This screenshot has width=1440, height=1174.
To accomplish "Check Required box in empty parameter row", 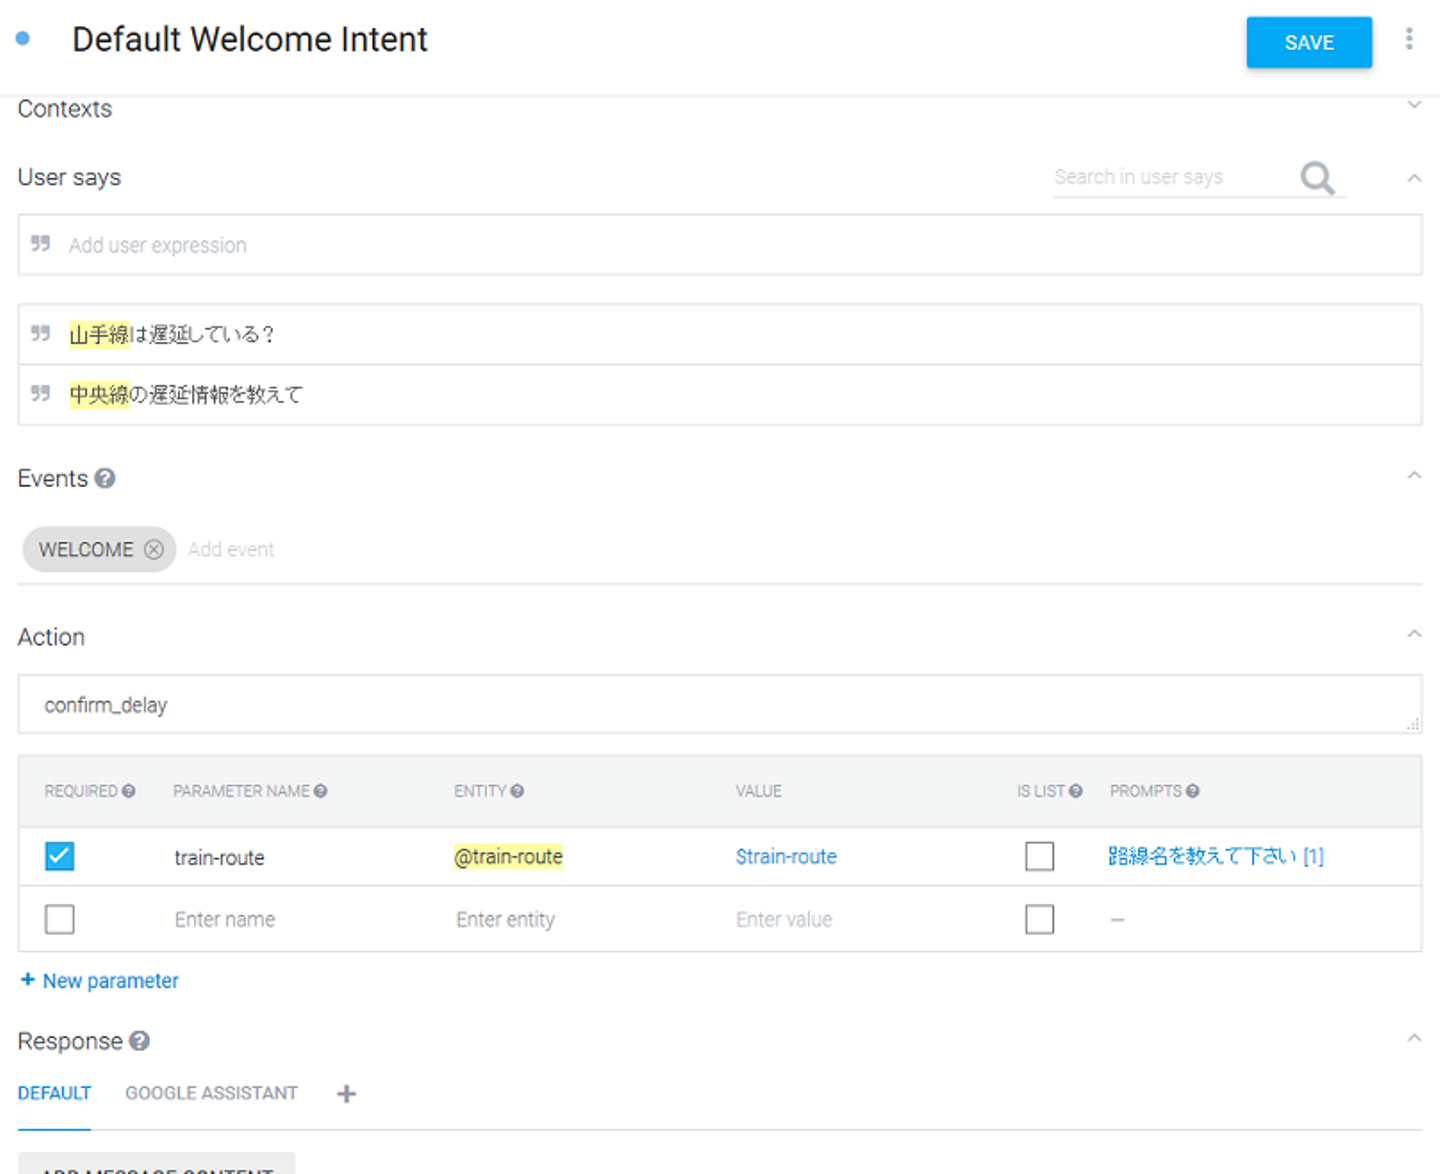I will click(x=60, y=919).
